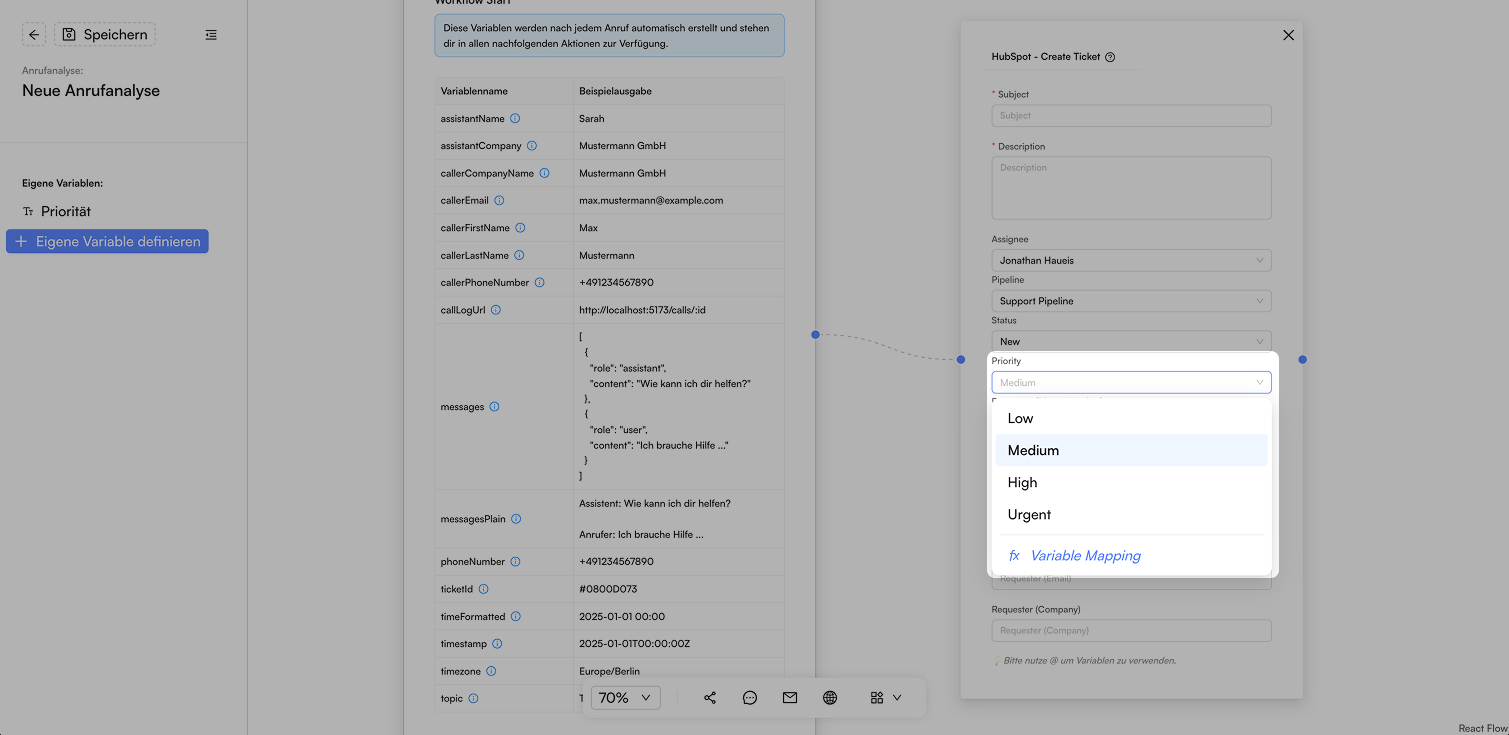Viewport: 1509px width, 735px height.
Task: Click the http://localhost:5173/calls/:id value
Action: 643,310
